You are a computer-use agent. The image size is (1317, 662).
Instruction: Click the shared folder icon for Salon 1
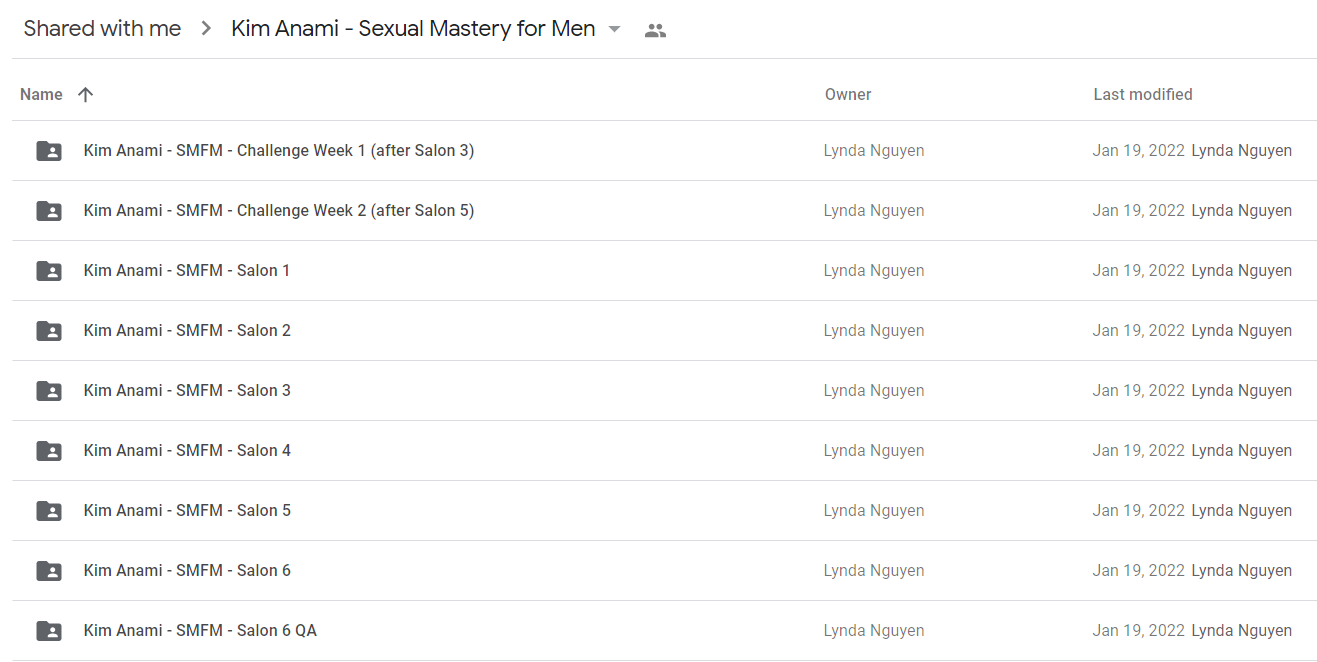click(48, 271)
